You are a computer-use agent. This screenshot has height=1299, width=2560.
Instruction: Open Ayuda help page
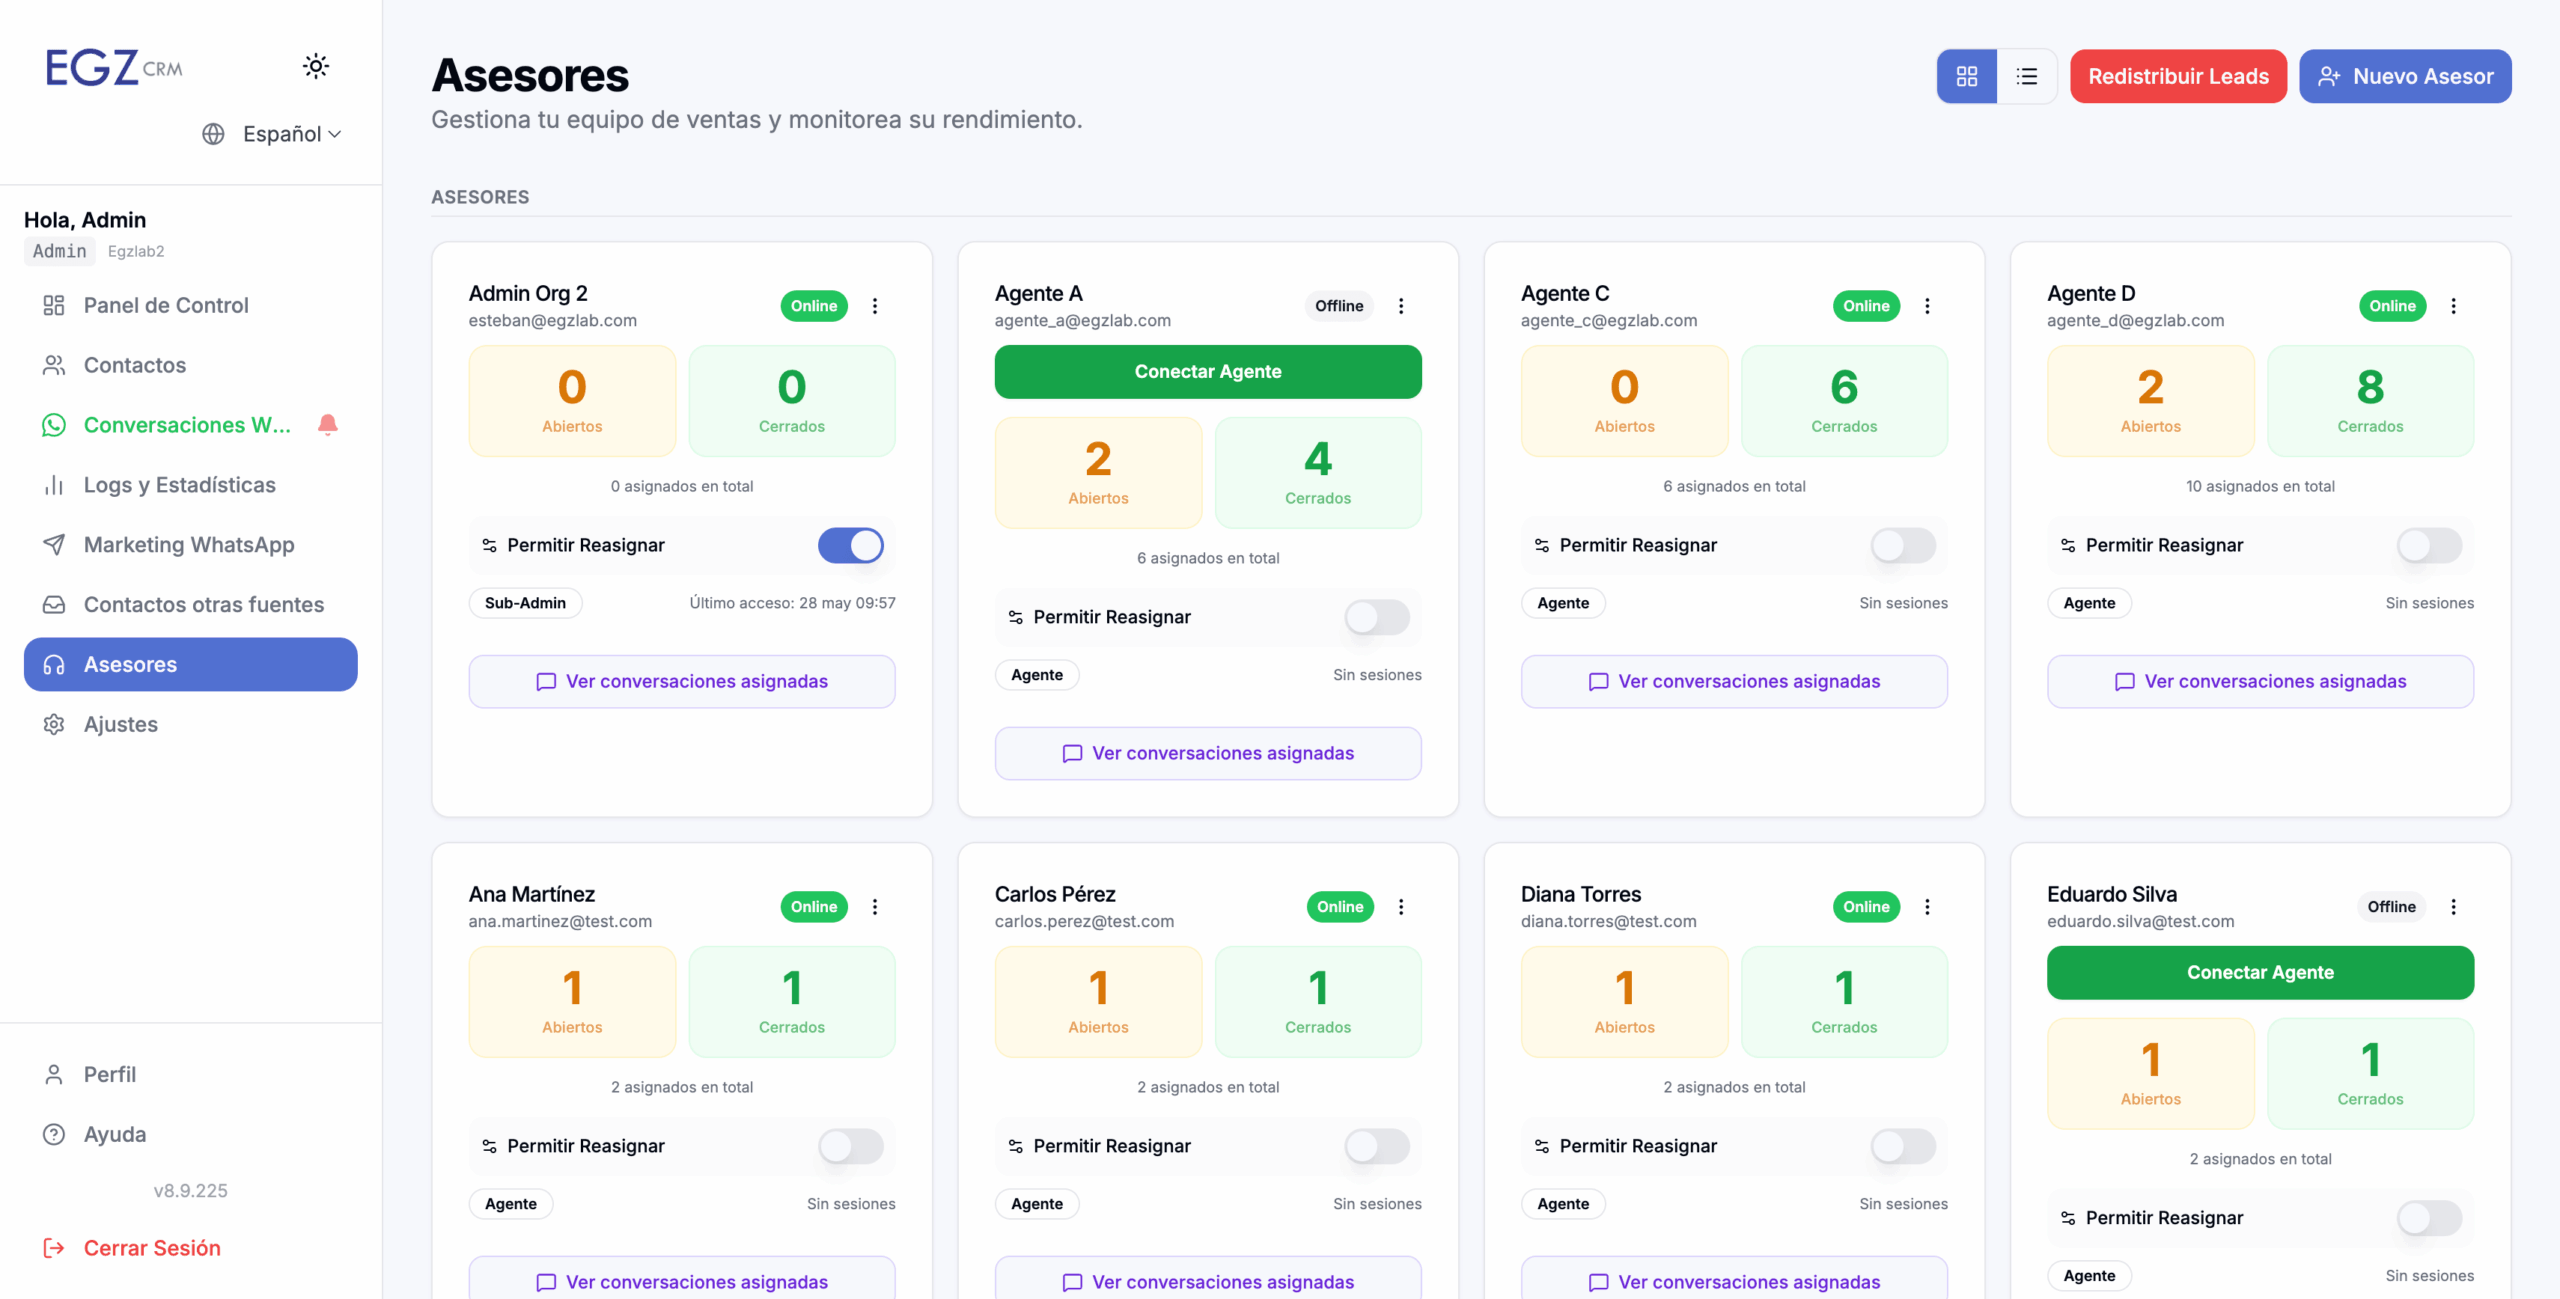[190, 1134]
